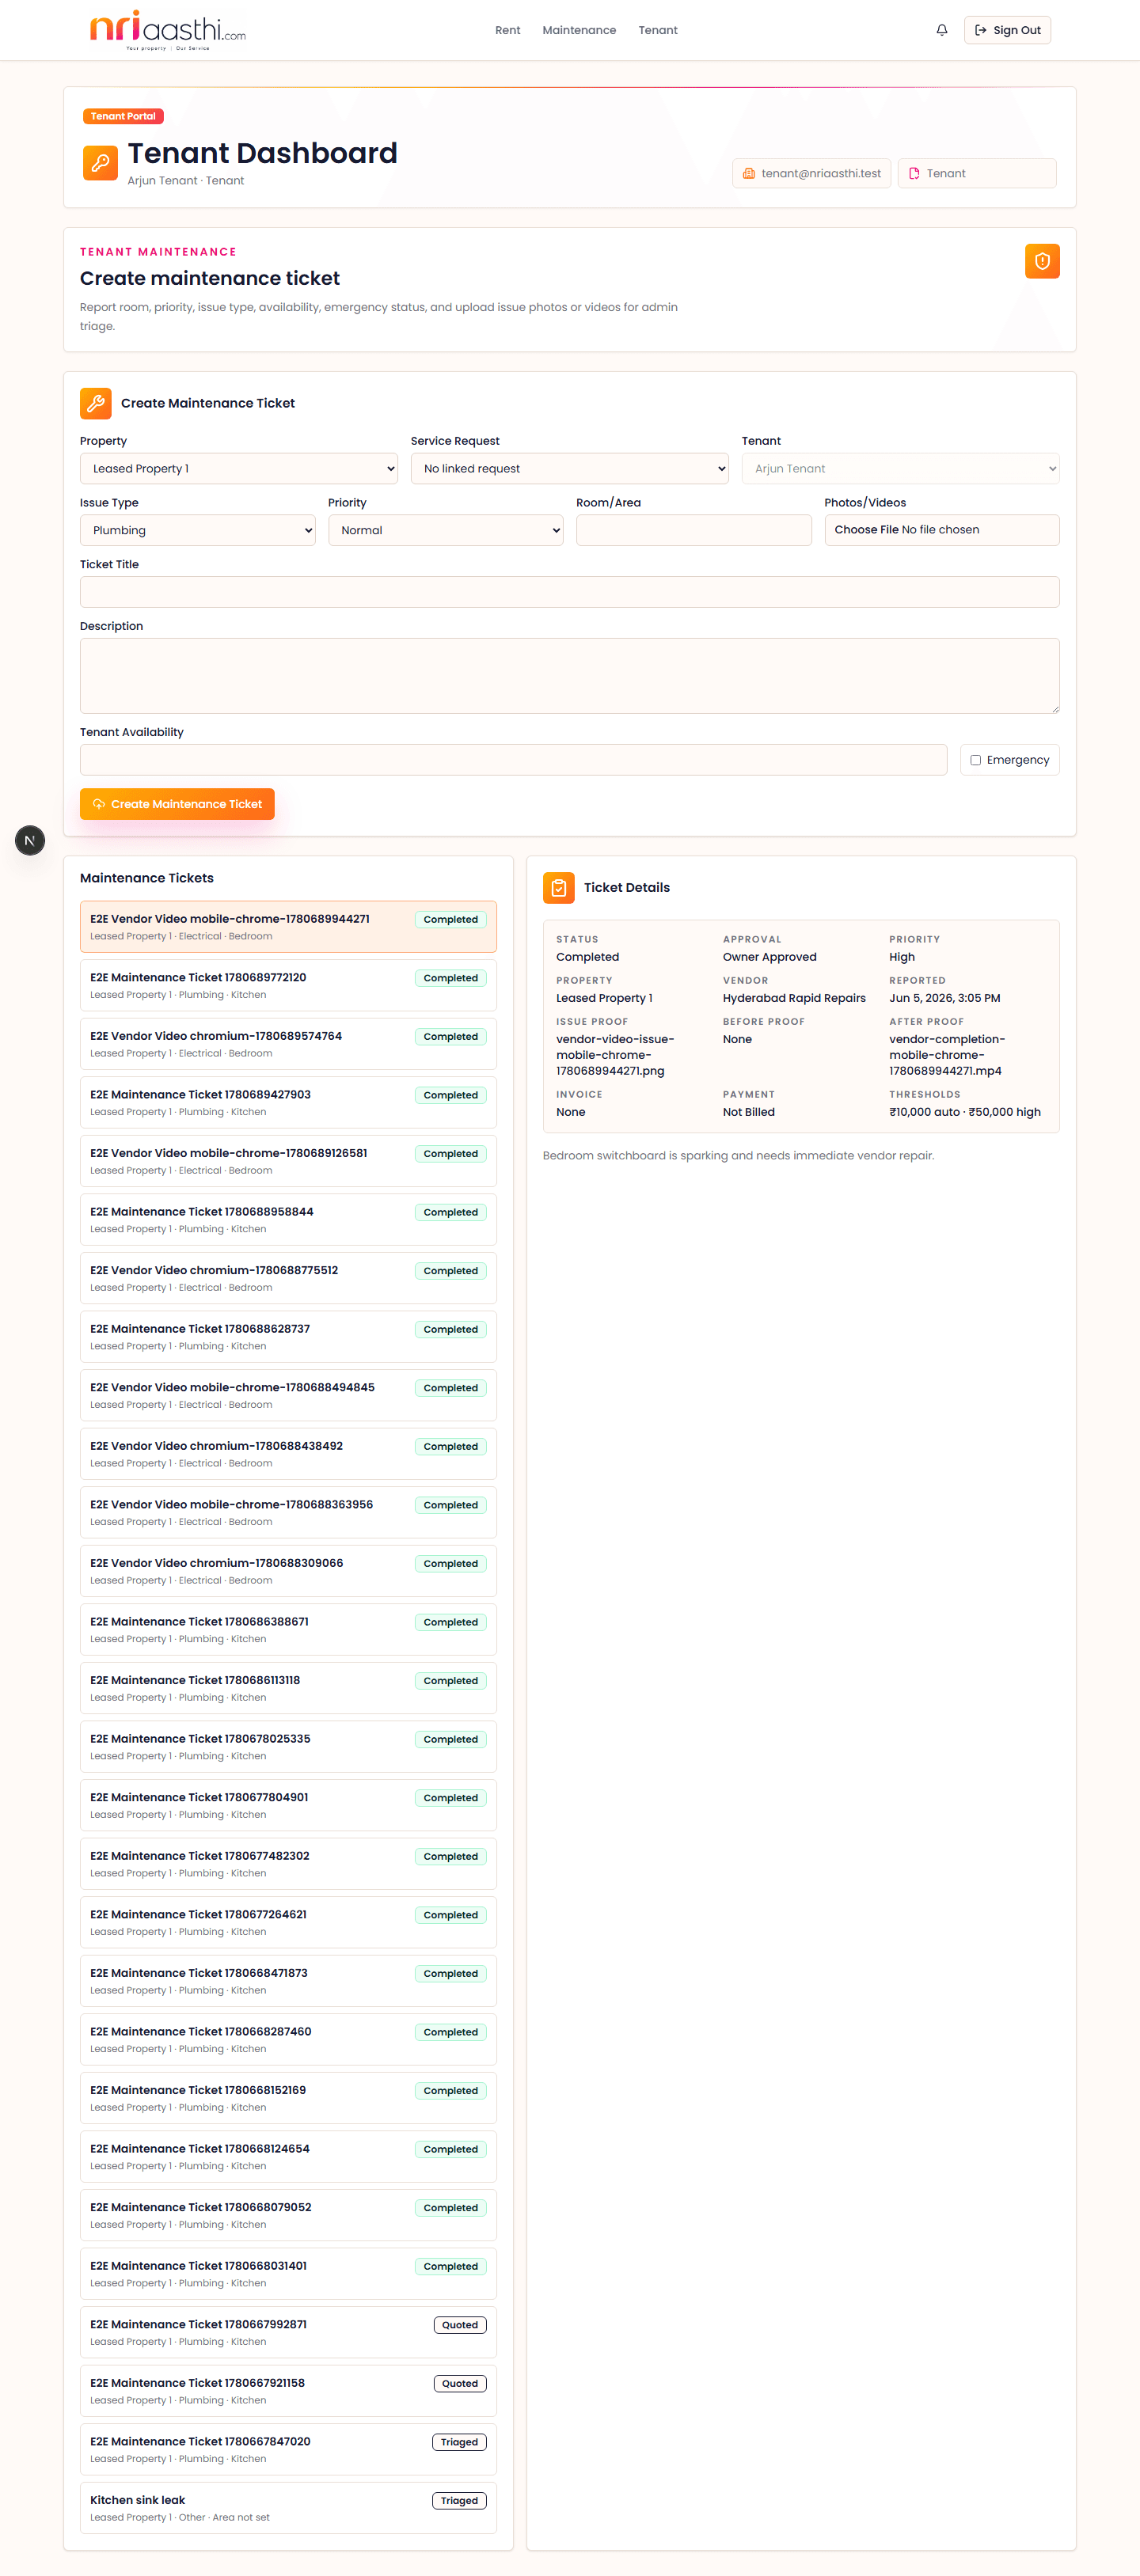Select ticket E2E Maintenance Ticket 1780677804901
The height and width of the screenshot is (2576, 1140).
[x=288, y=1806]
